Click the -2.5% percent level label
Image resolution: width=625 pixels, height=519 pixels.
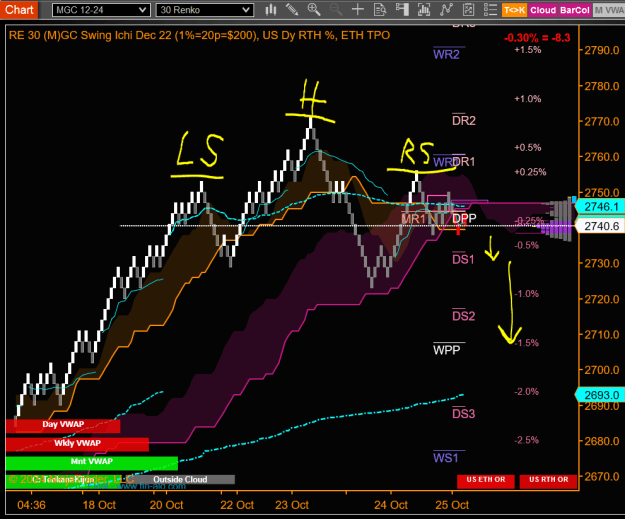coord(527,440)
